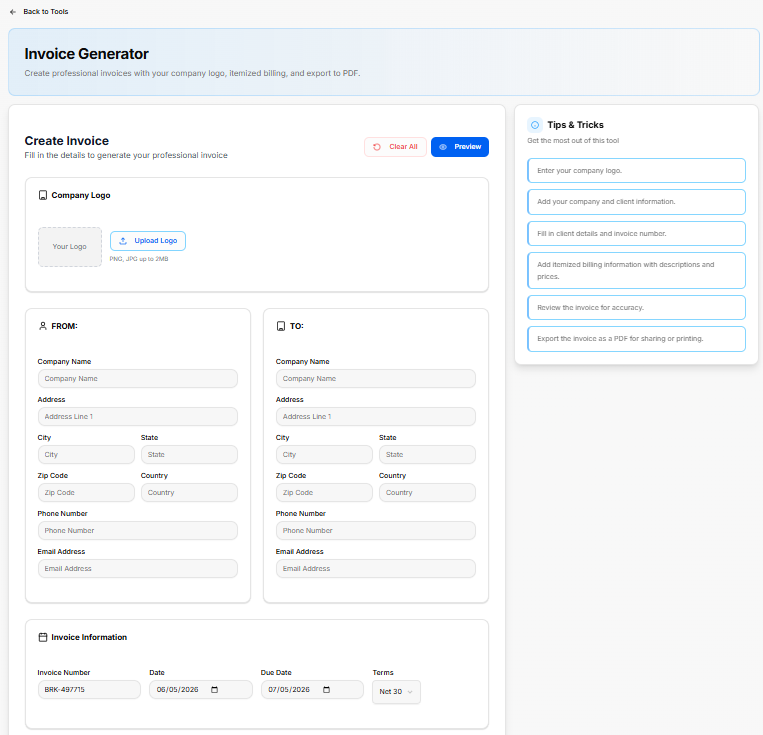Click the TO Email Address field

[376, 569]
